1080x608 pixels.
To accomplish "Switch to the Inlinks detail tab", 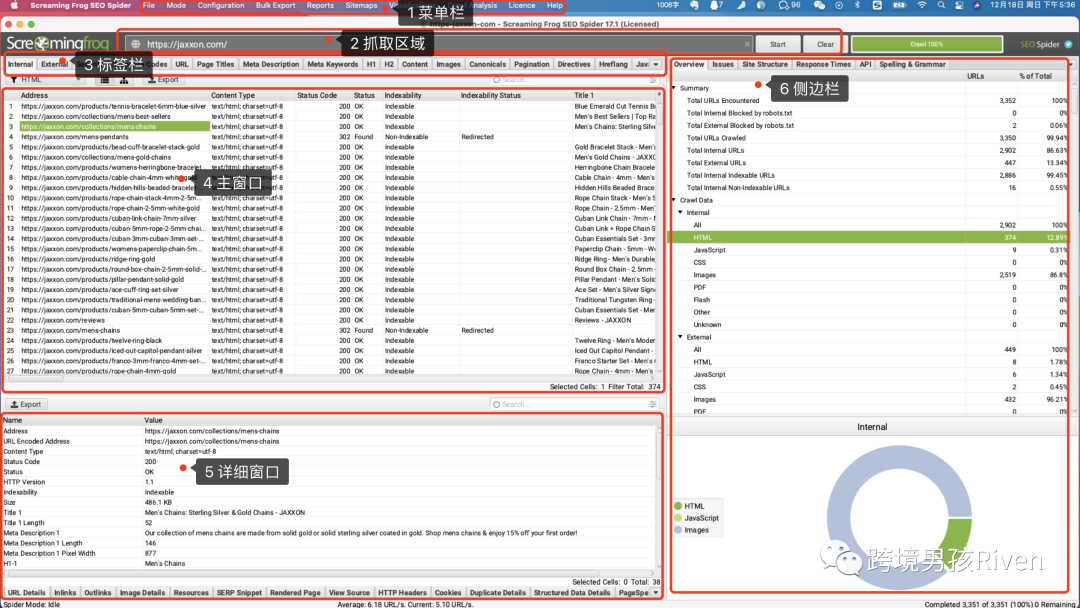I will (65, 592).
